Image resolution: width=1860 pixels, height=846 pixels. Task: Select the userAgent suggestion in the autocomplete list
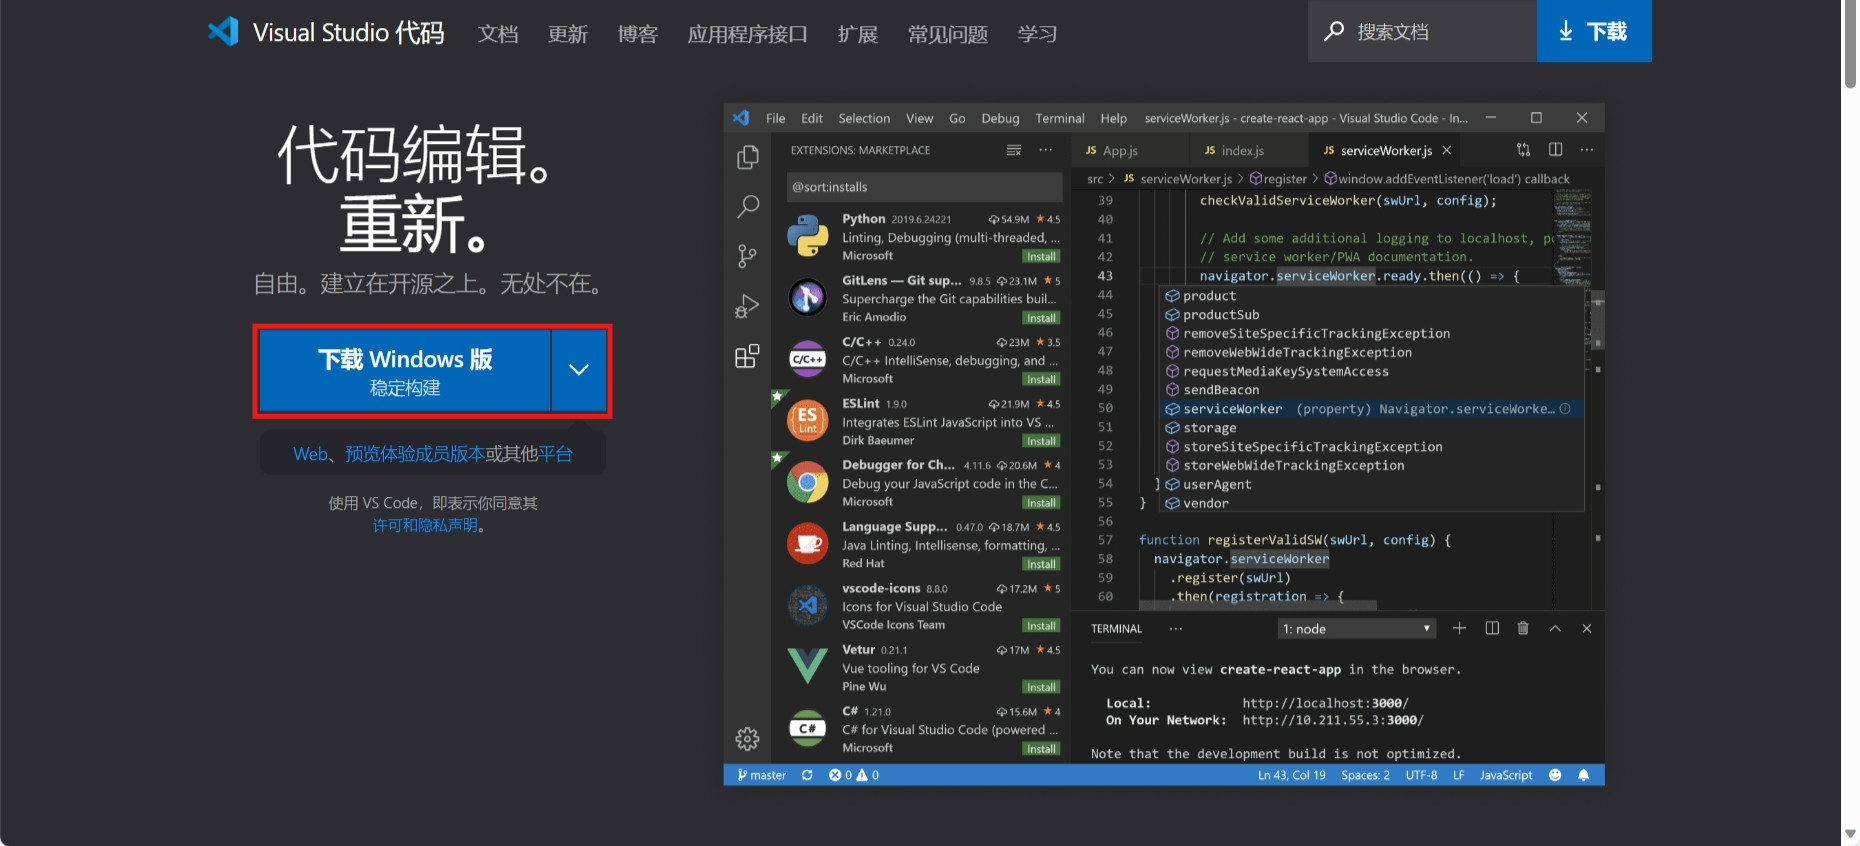point(1371,484)
